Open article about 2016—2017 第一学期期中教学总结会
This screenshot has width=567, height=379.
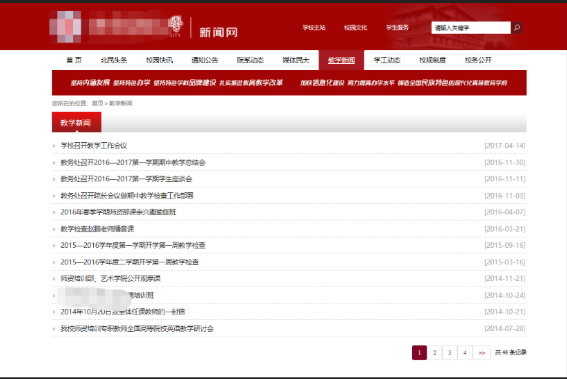[133, 162]
